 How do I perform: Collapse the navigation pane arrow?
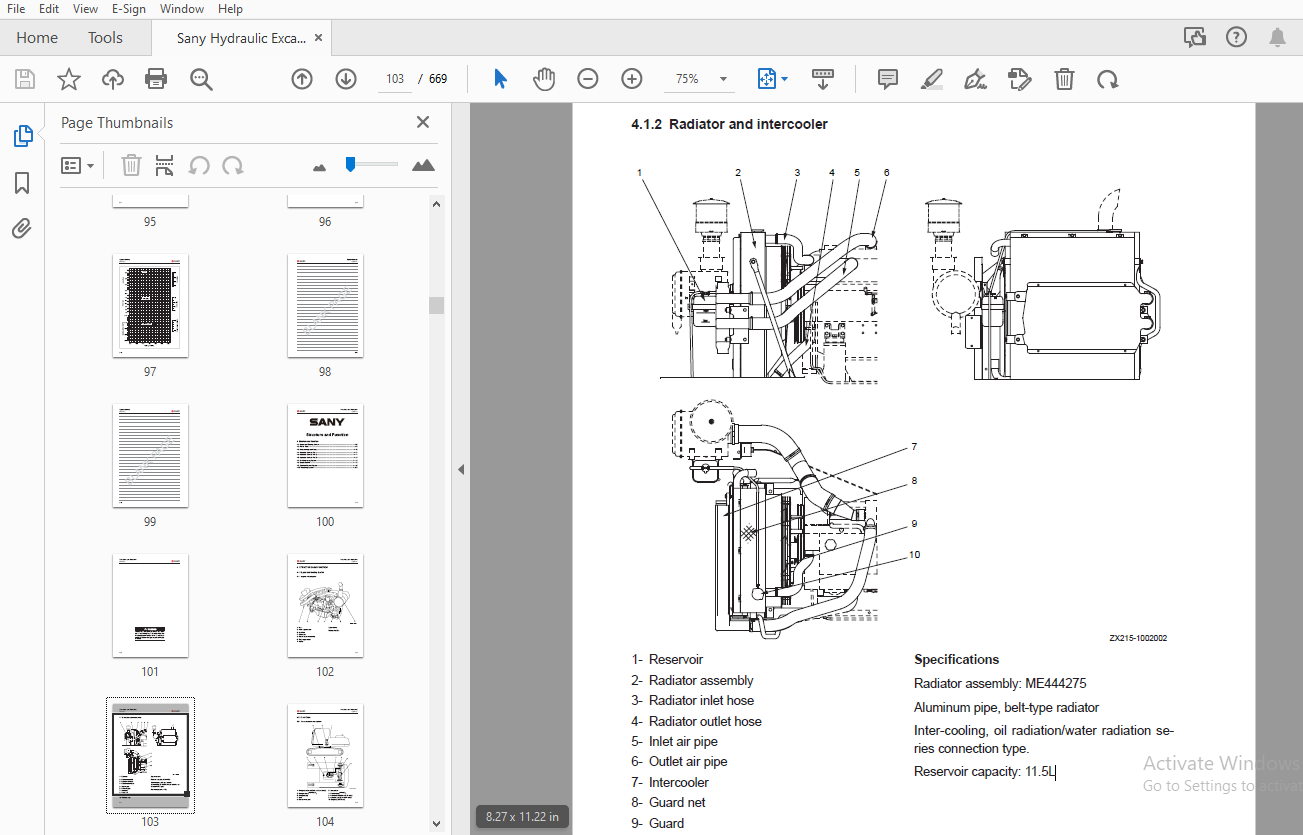(461, 469)
